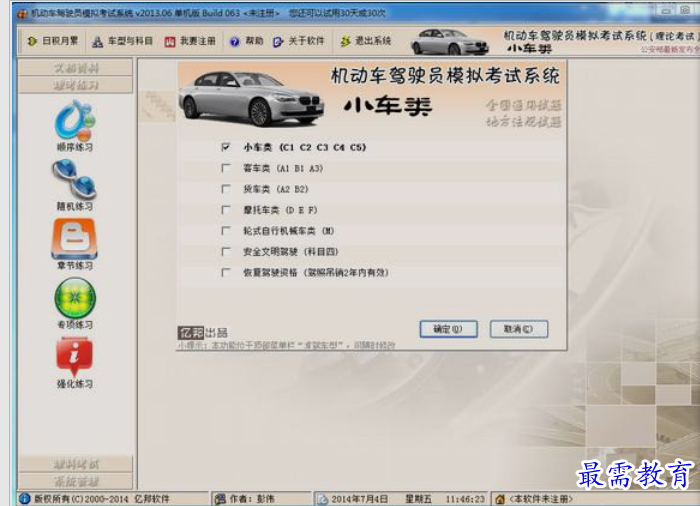Viewport: 700px width, 506px height.
Task: Click the 我要注册 toolbar button
Action: pos(190,42)
